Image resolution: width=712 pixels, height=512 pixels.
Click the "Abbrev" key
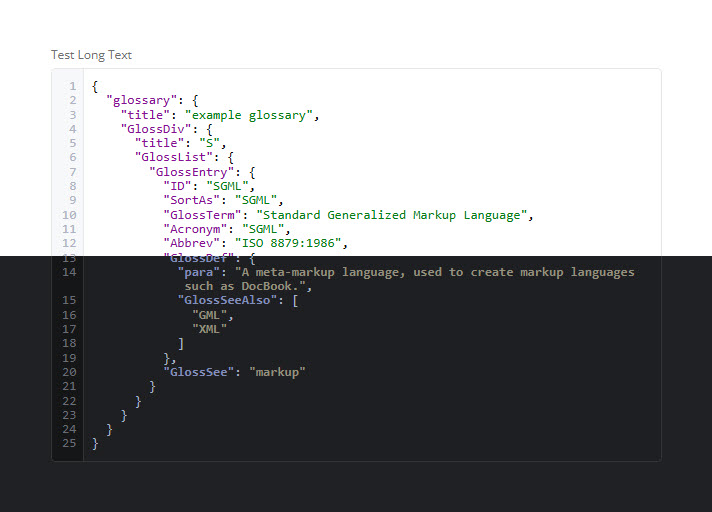coord(192,243)
